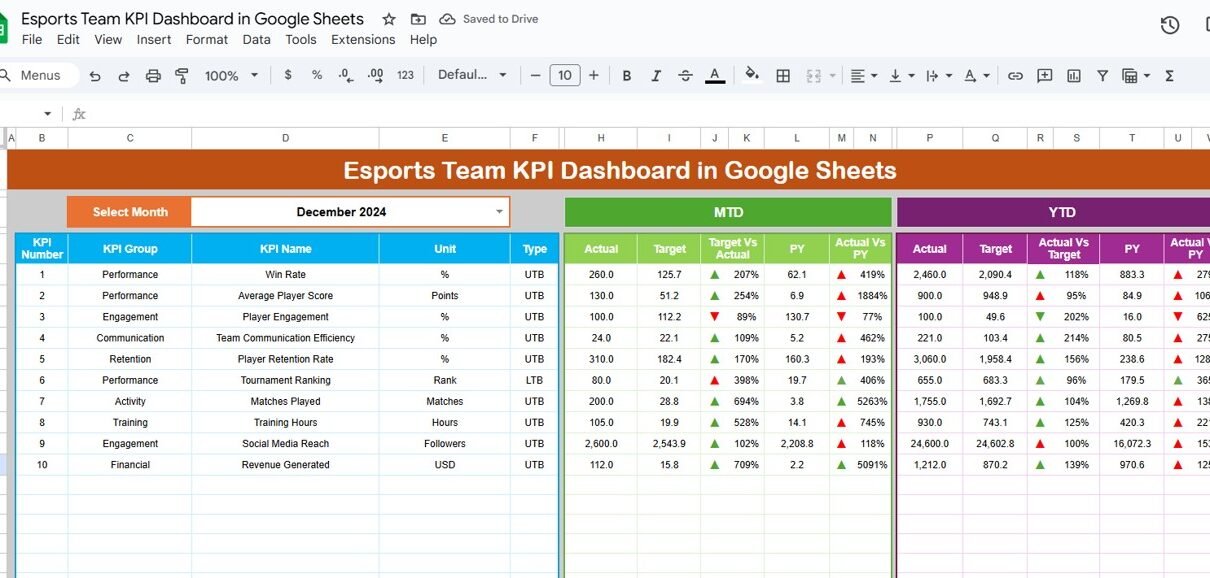Open the Default font family dropdown
Screen dimensions: 1210x578
[x=472, y=75]
